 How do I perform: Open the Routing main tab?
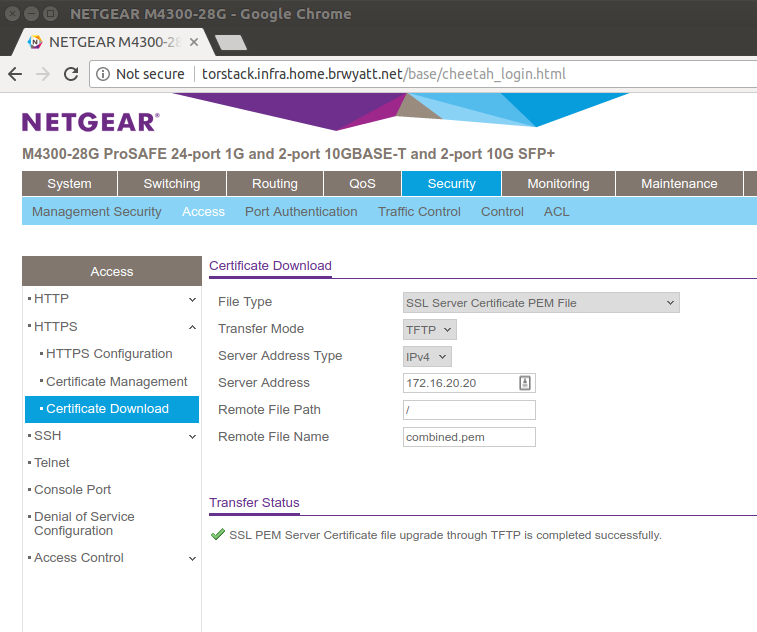275,183
